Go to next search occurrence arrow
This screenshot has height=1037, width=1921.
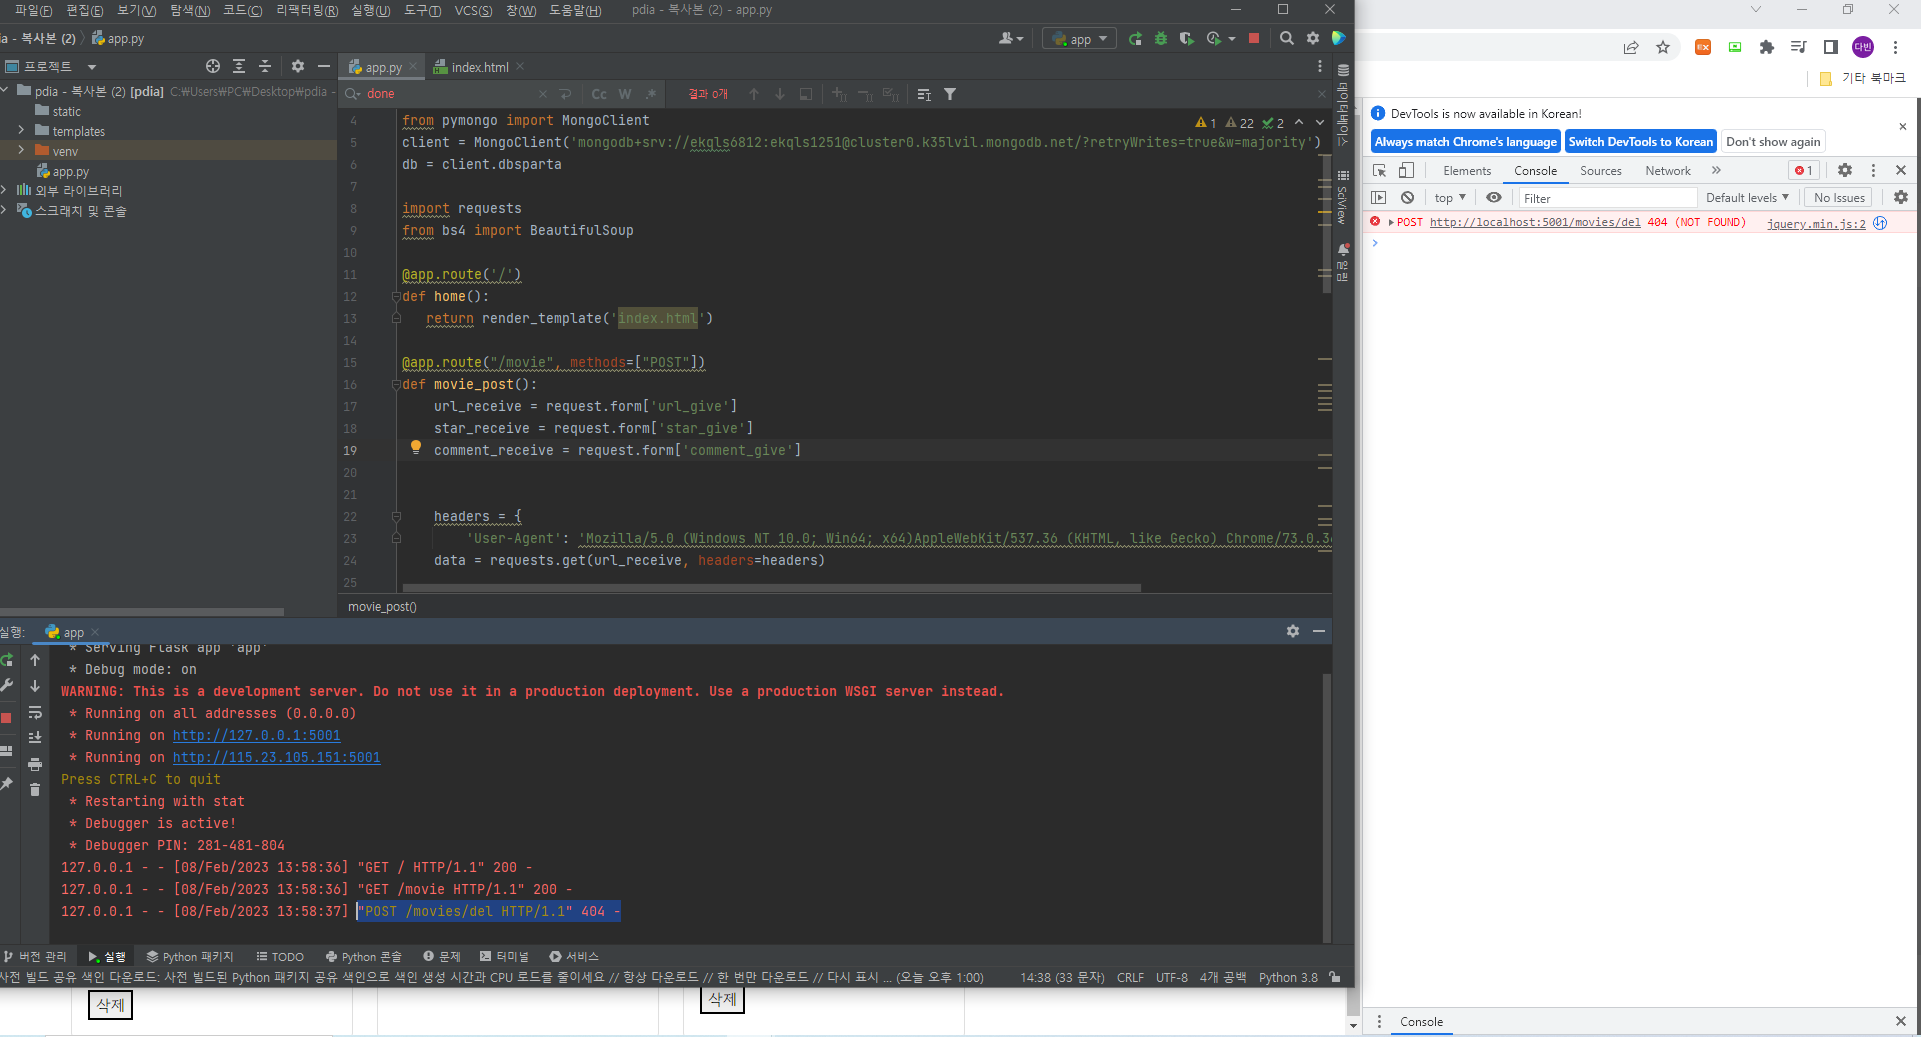pyautogui.click(x=780, y=94)
